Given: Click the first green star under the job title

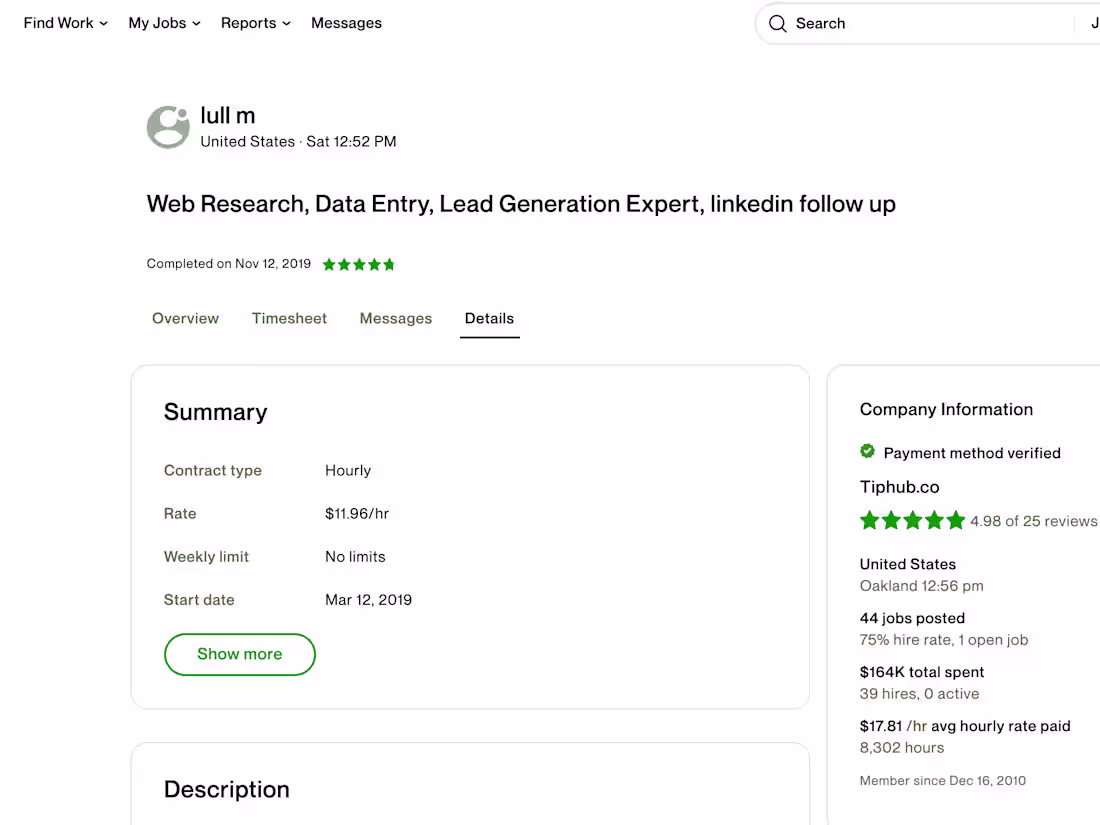Looking at the screenshot, I should [329, 263].
